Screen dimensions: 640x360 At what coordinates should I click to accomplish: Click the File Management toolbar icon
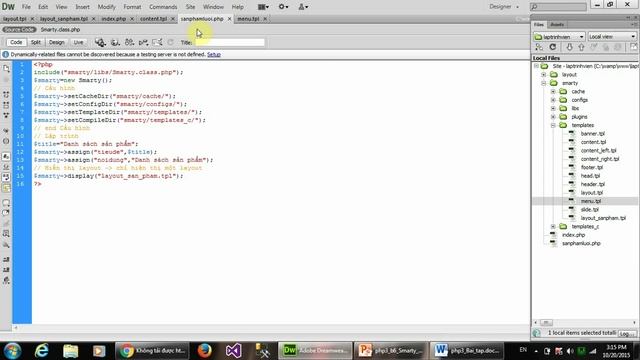click(129, 42)
